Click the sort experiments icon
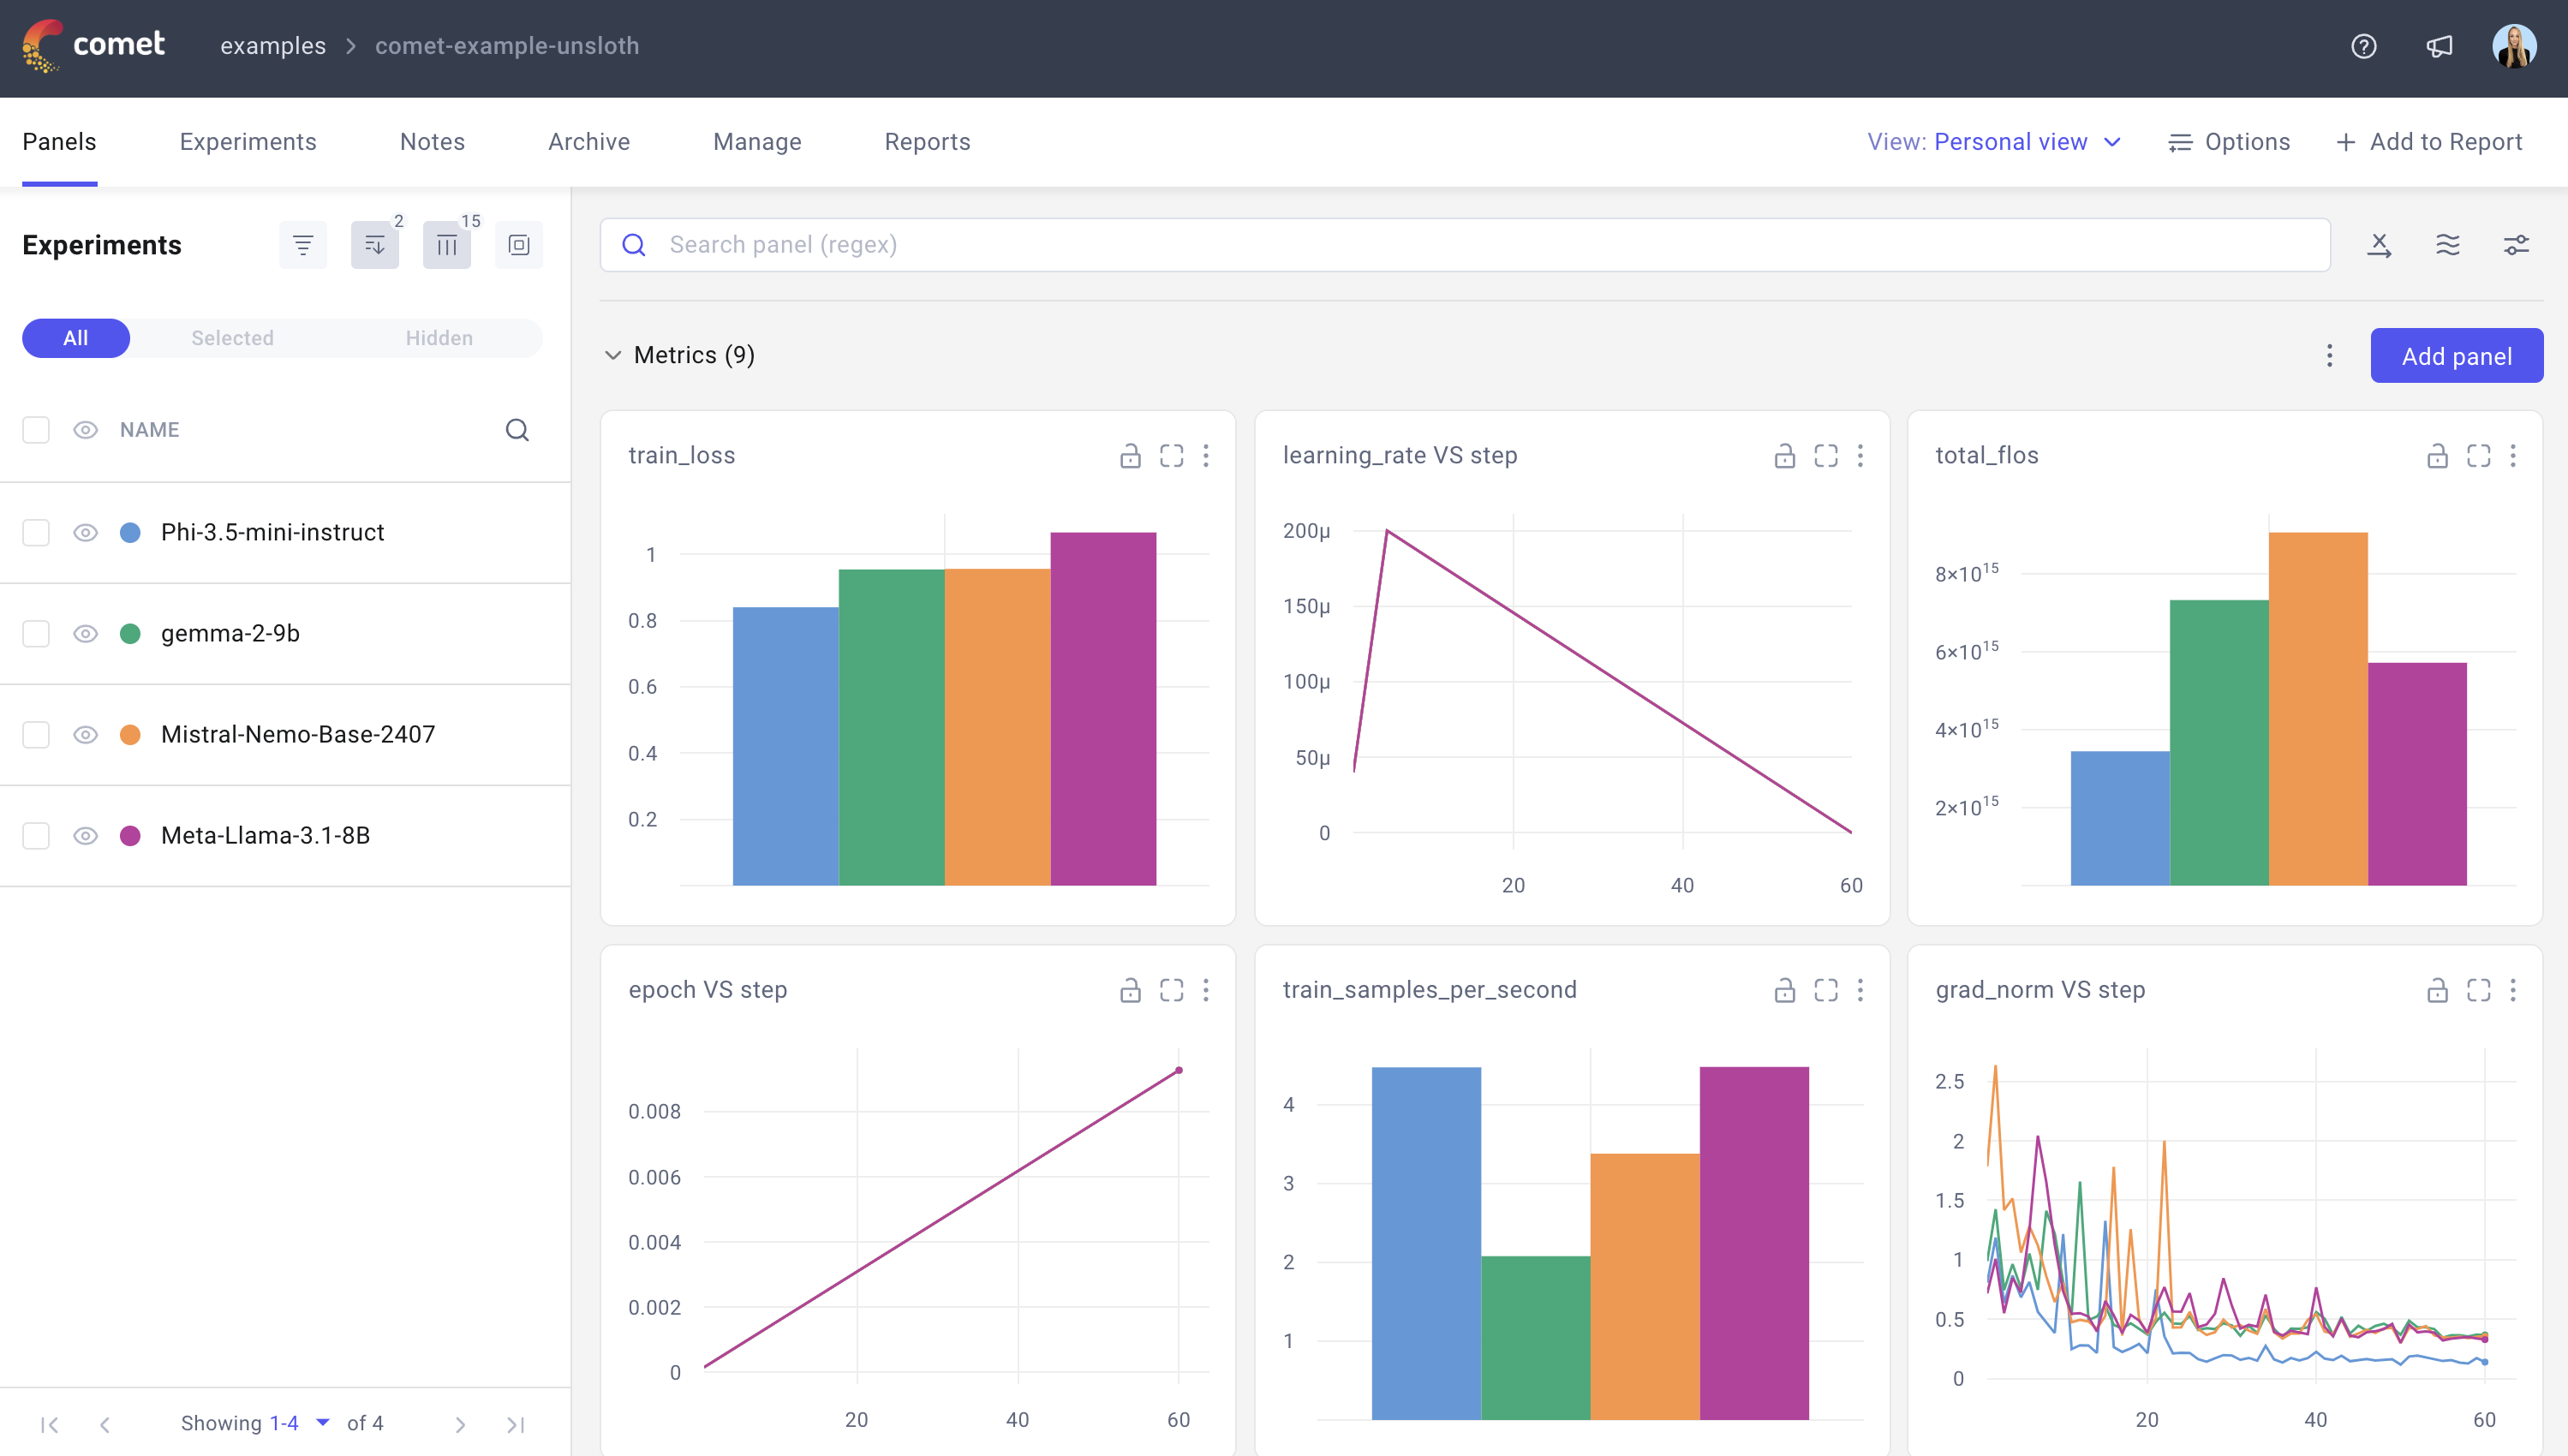Image resolution: width=2568 pixels, height=1456 pixels. click(x=375, y=245)
